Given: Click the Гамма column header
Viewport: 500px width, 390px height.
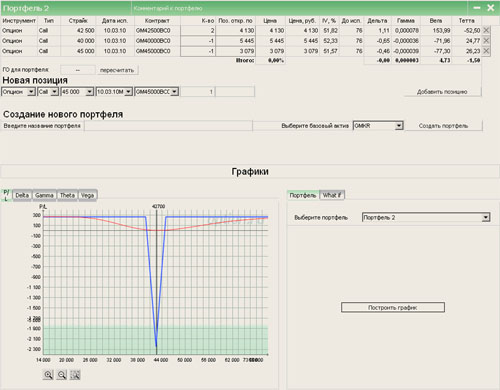Looking at the screenshot, I should click(406, 21).
